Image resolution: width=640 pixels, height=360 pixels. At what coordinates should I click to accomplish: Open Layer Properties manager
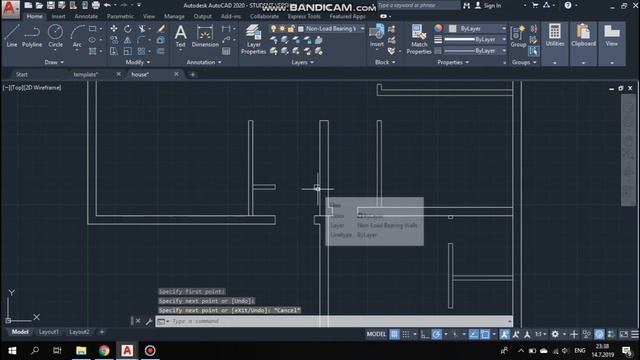point(253,39)
